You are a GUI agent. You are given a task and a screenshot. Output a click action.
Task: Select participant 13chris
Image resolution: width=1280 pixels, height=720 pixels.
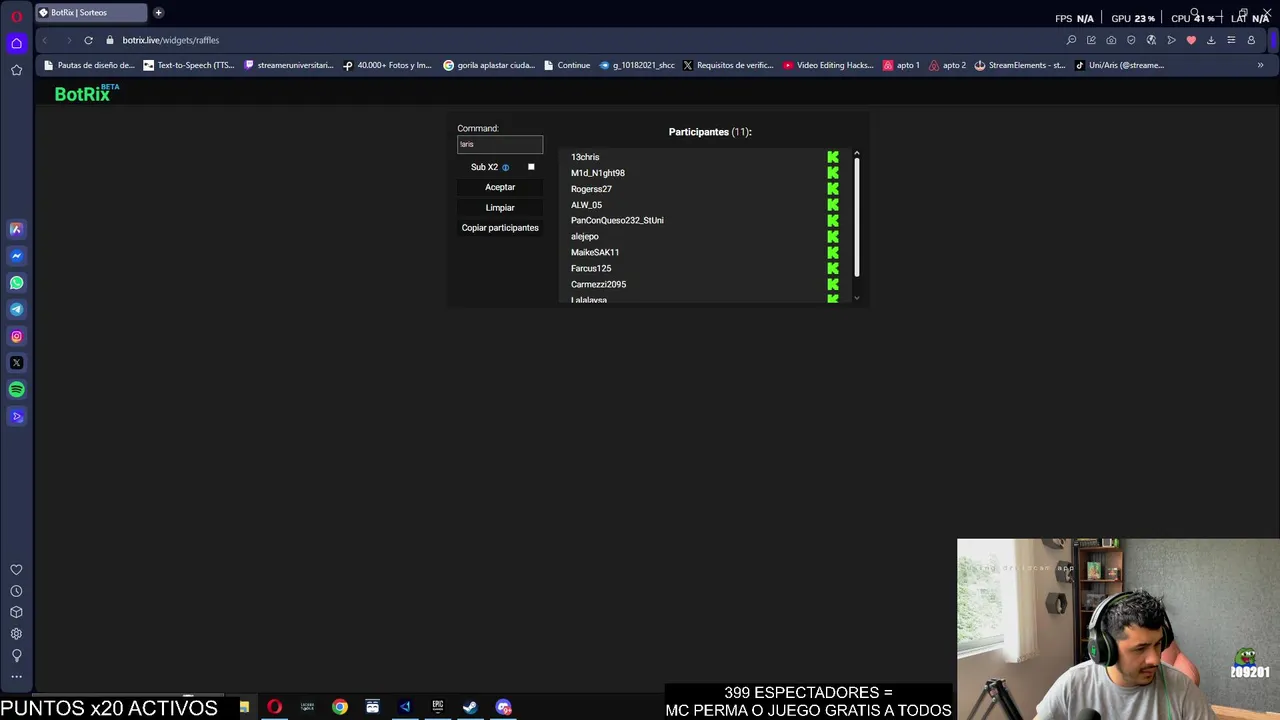click(585, 157)
